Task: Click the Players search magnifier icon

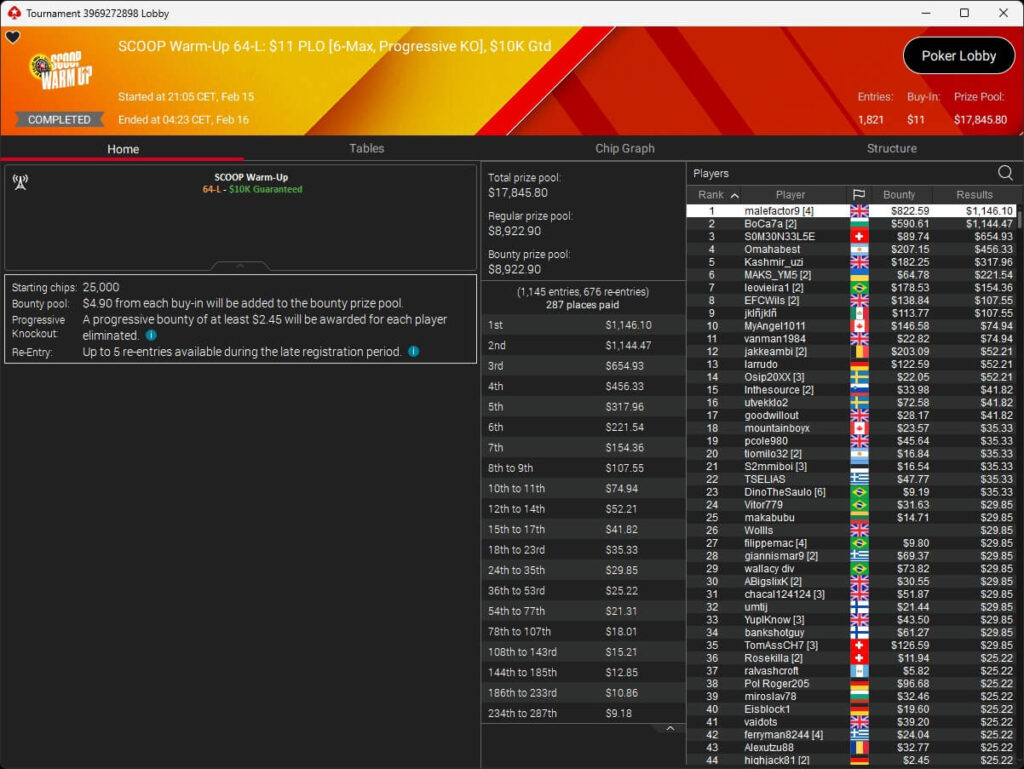Action: [1005, 173]
